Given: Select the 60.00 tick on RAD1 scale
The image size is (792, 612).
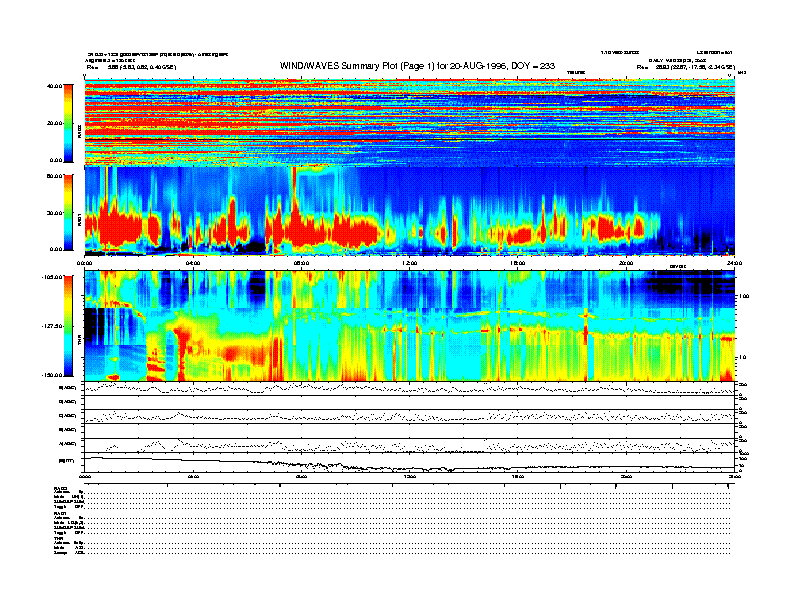Looking at the screenshot, I should coord(54,176).
